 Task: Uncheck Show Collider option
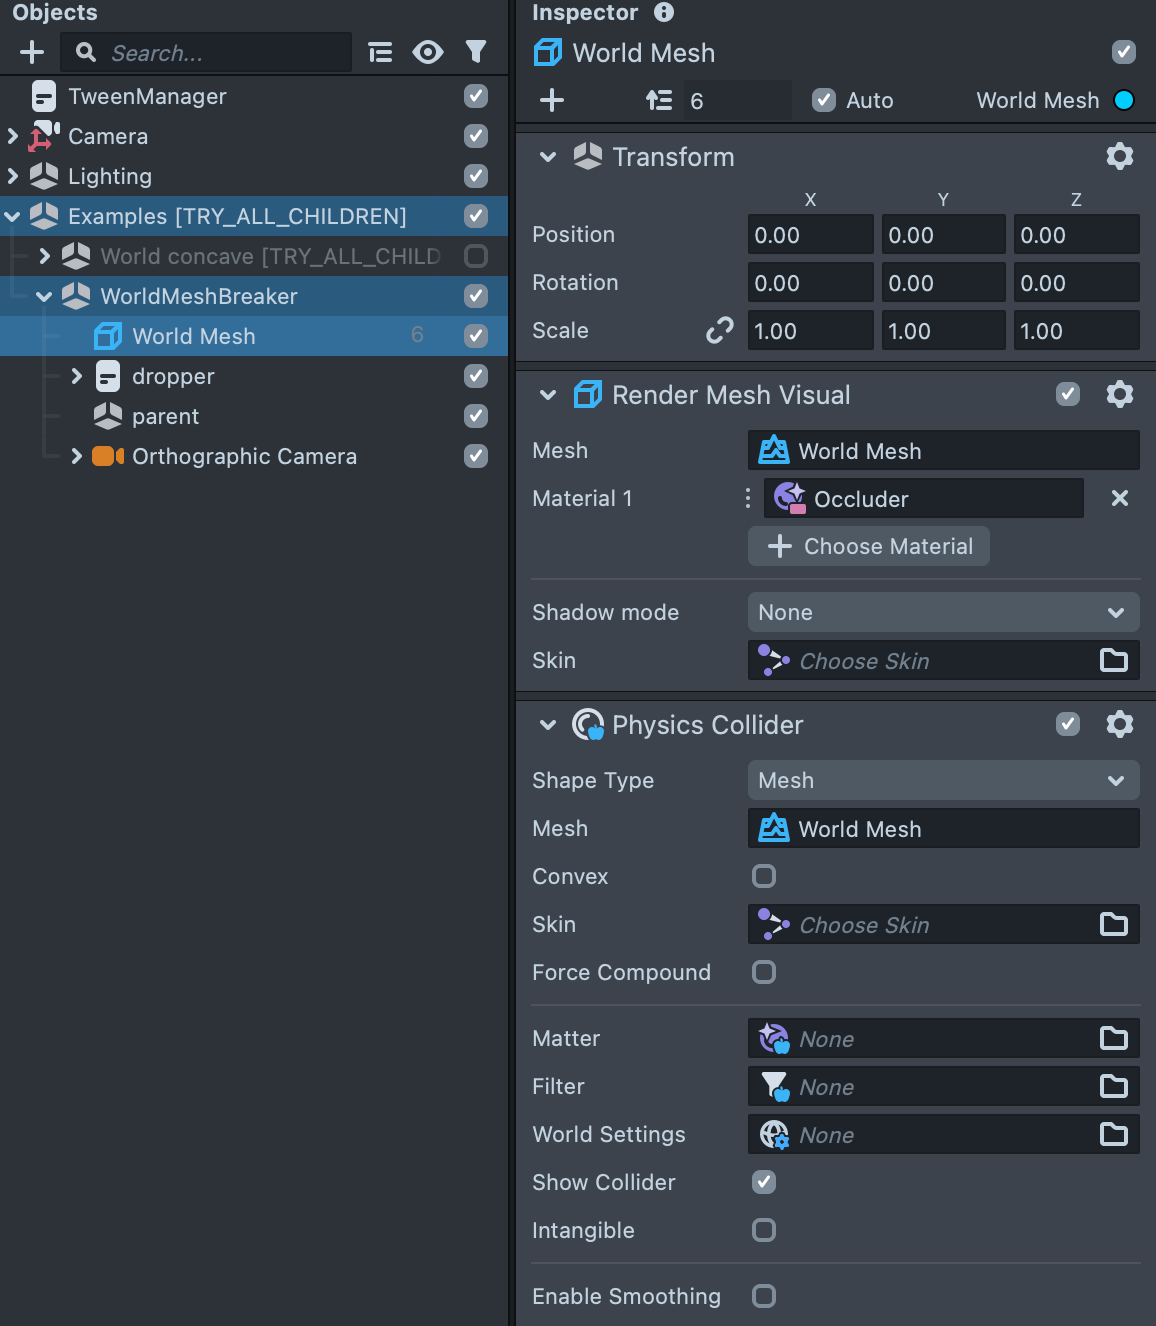tap(764, 1182)
